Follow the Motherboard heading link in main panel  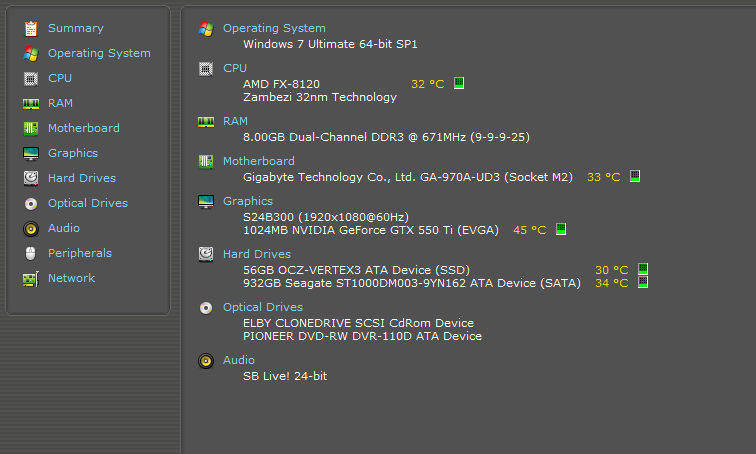point(258,161)
